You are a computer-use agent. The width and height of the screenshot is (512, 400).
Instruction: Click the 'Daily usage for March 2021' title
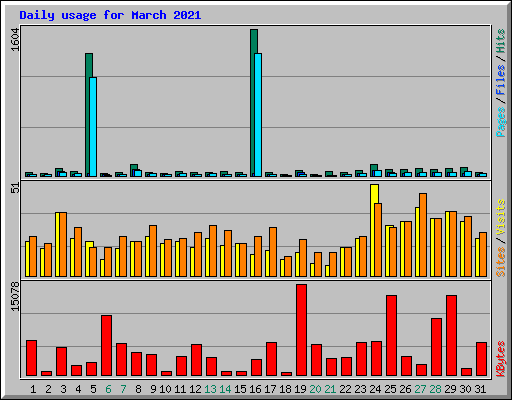[110, 15]
